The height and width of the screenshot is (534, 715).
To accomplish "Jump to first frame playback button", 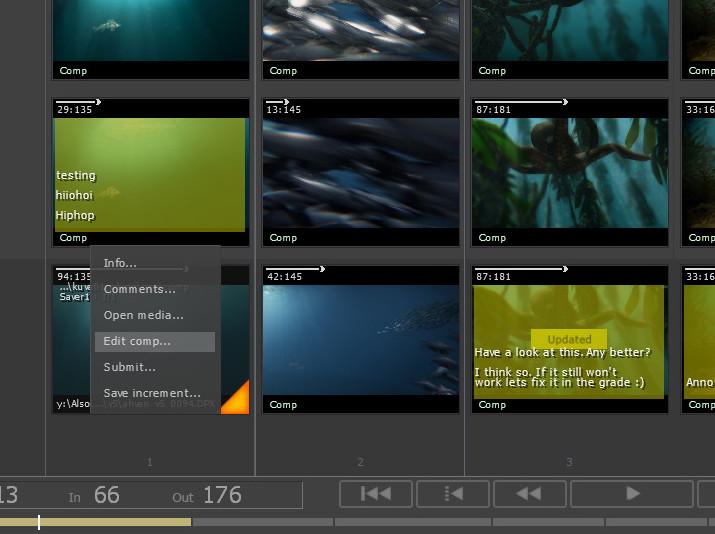I will click(x=376, y=494).
